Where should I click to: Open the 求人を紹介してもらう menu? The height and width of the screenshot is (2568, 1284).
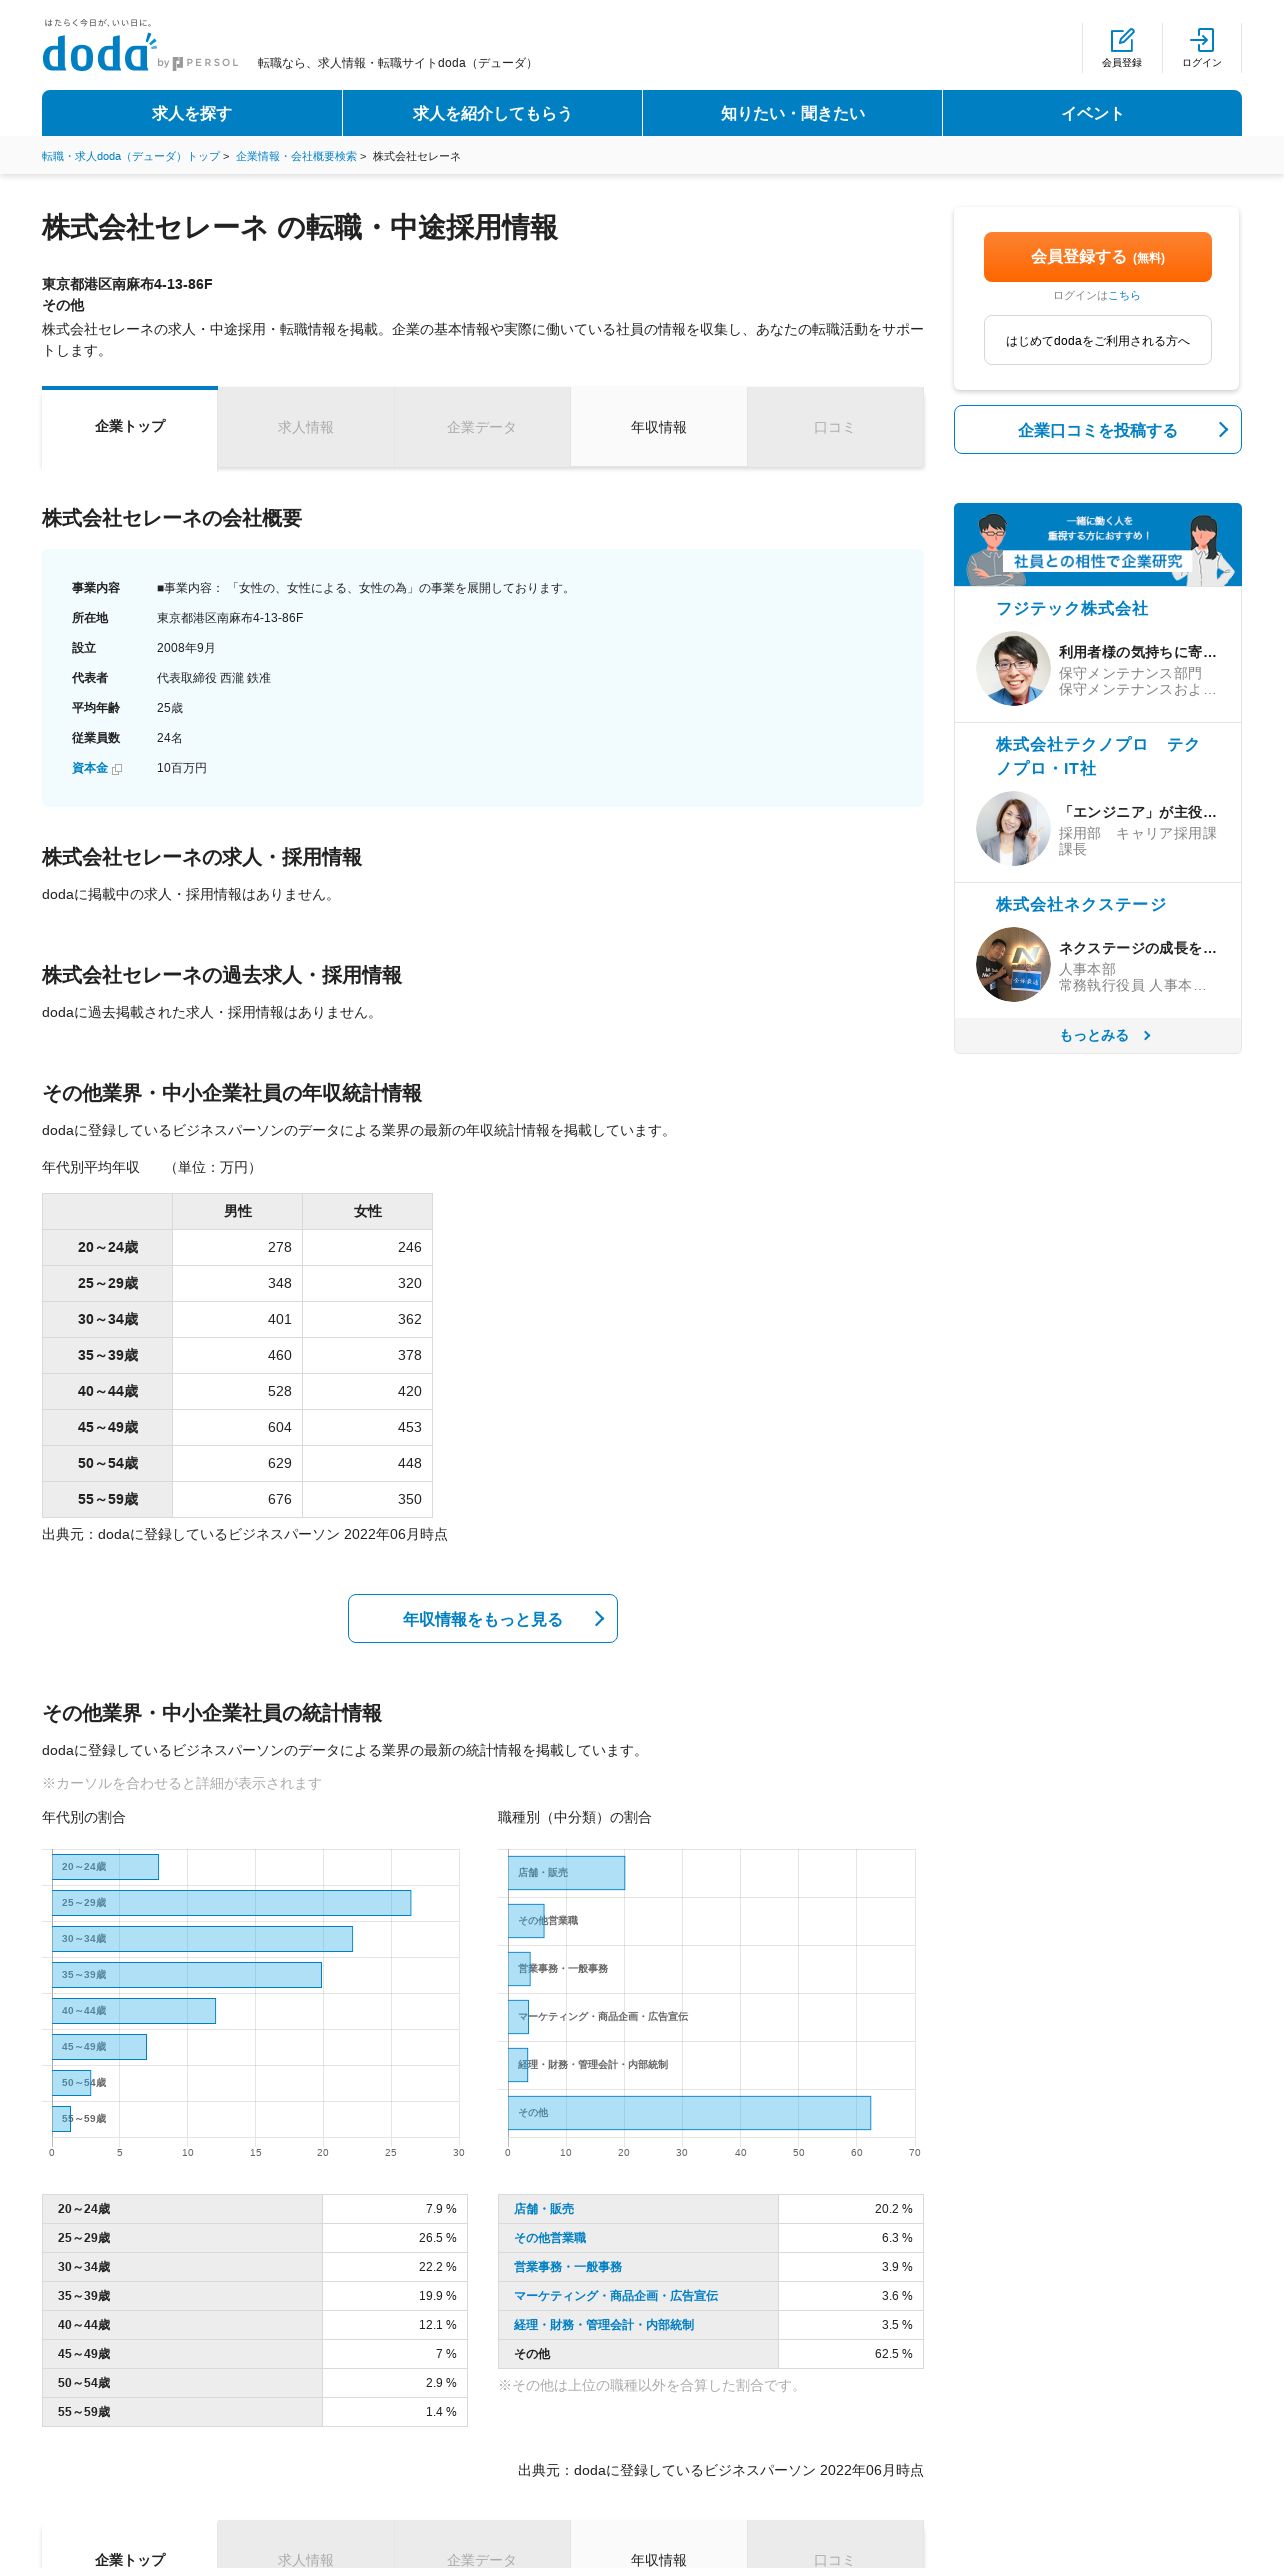[492, 113]
